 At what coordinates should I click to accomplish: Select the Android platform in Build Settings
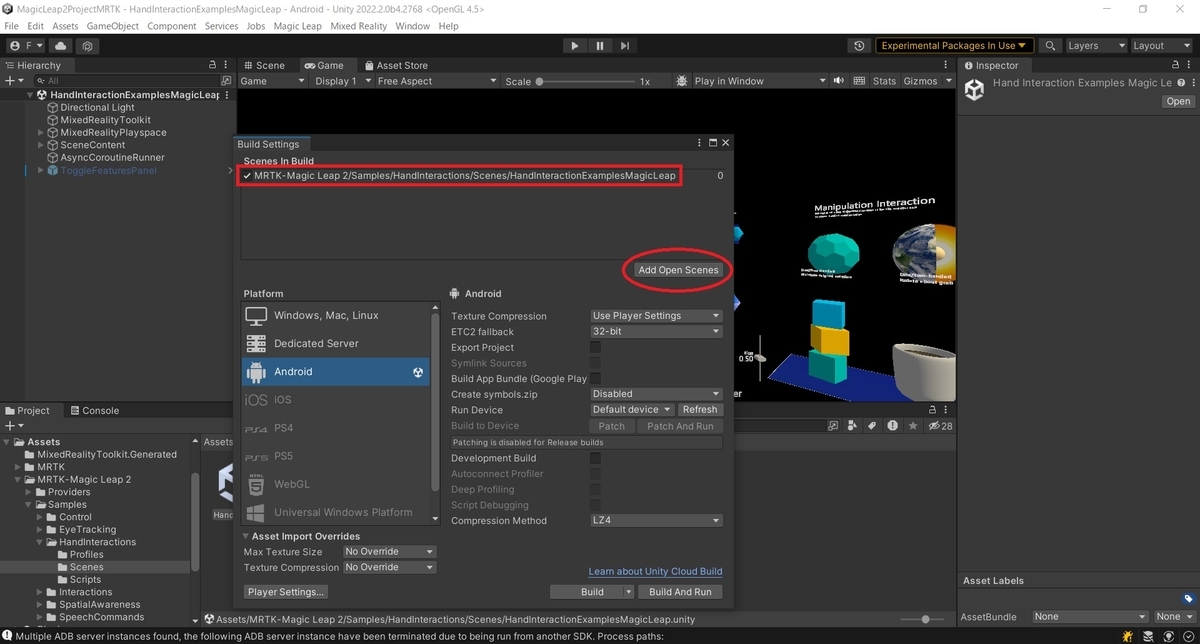[336, 372]
